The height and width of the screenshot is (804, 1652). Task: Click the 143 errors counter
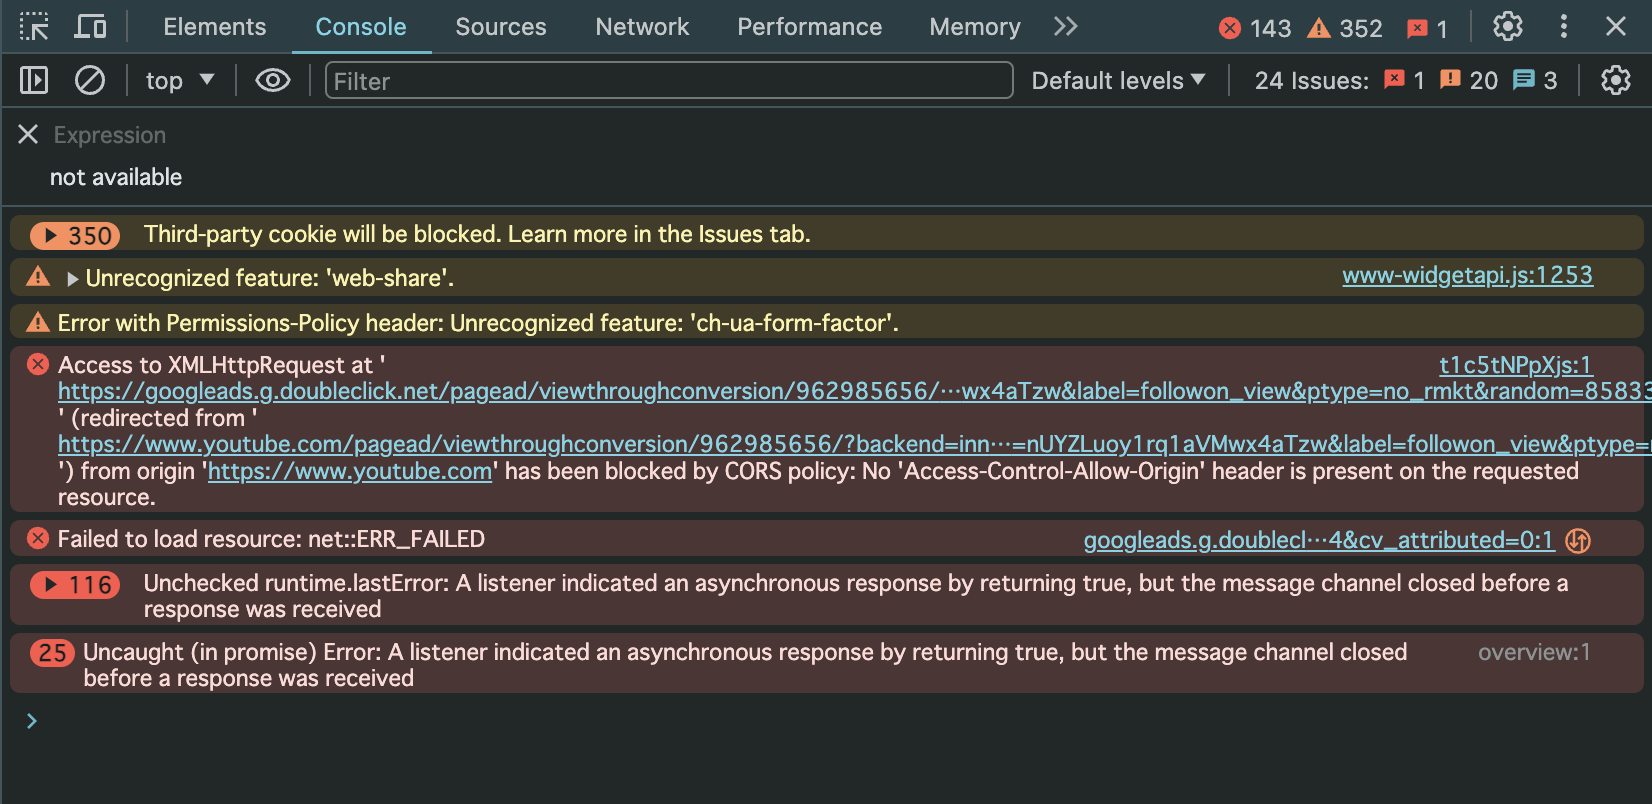coord(1256,28)
